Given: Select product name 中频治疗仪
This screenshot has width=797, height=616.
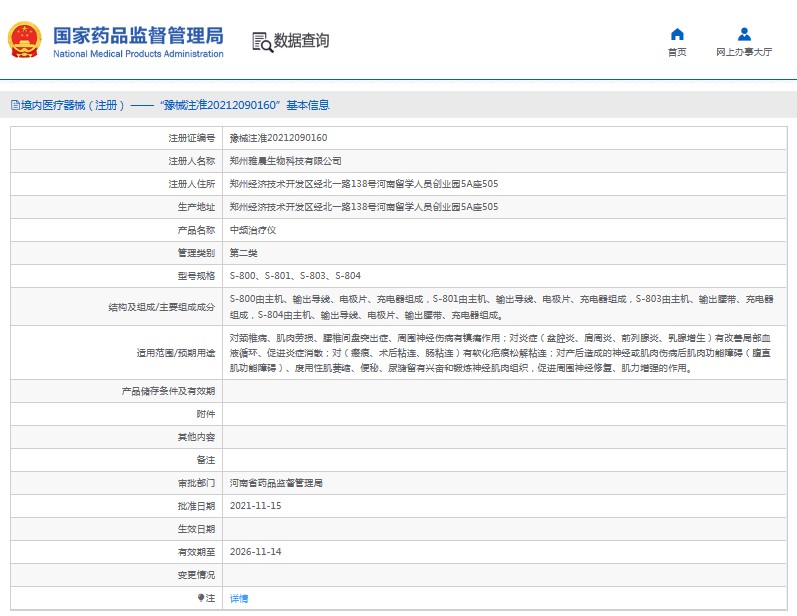Looking at the screenshot, I should (x=253, y=230).
